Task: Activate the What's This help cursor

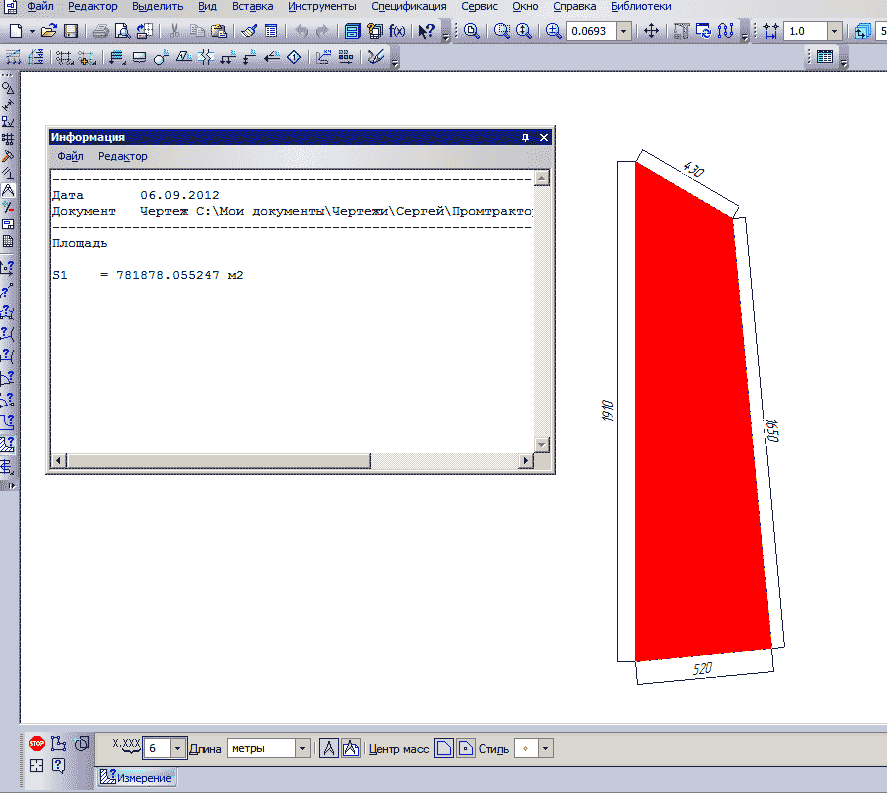Action: click(x=427, y=31)
